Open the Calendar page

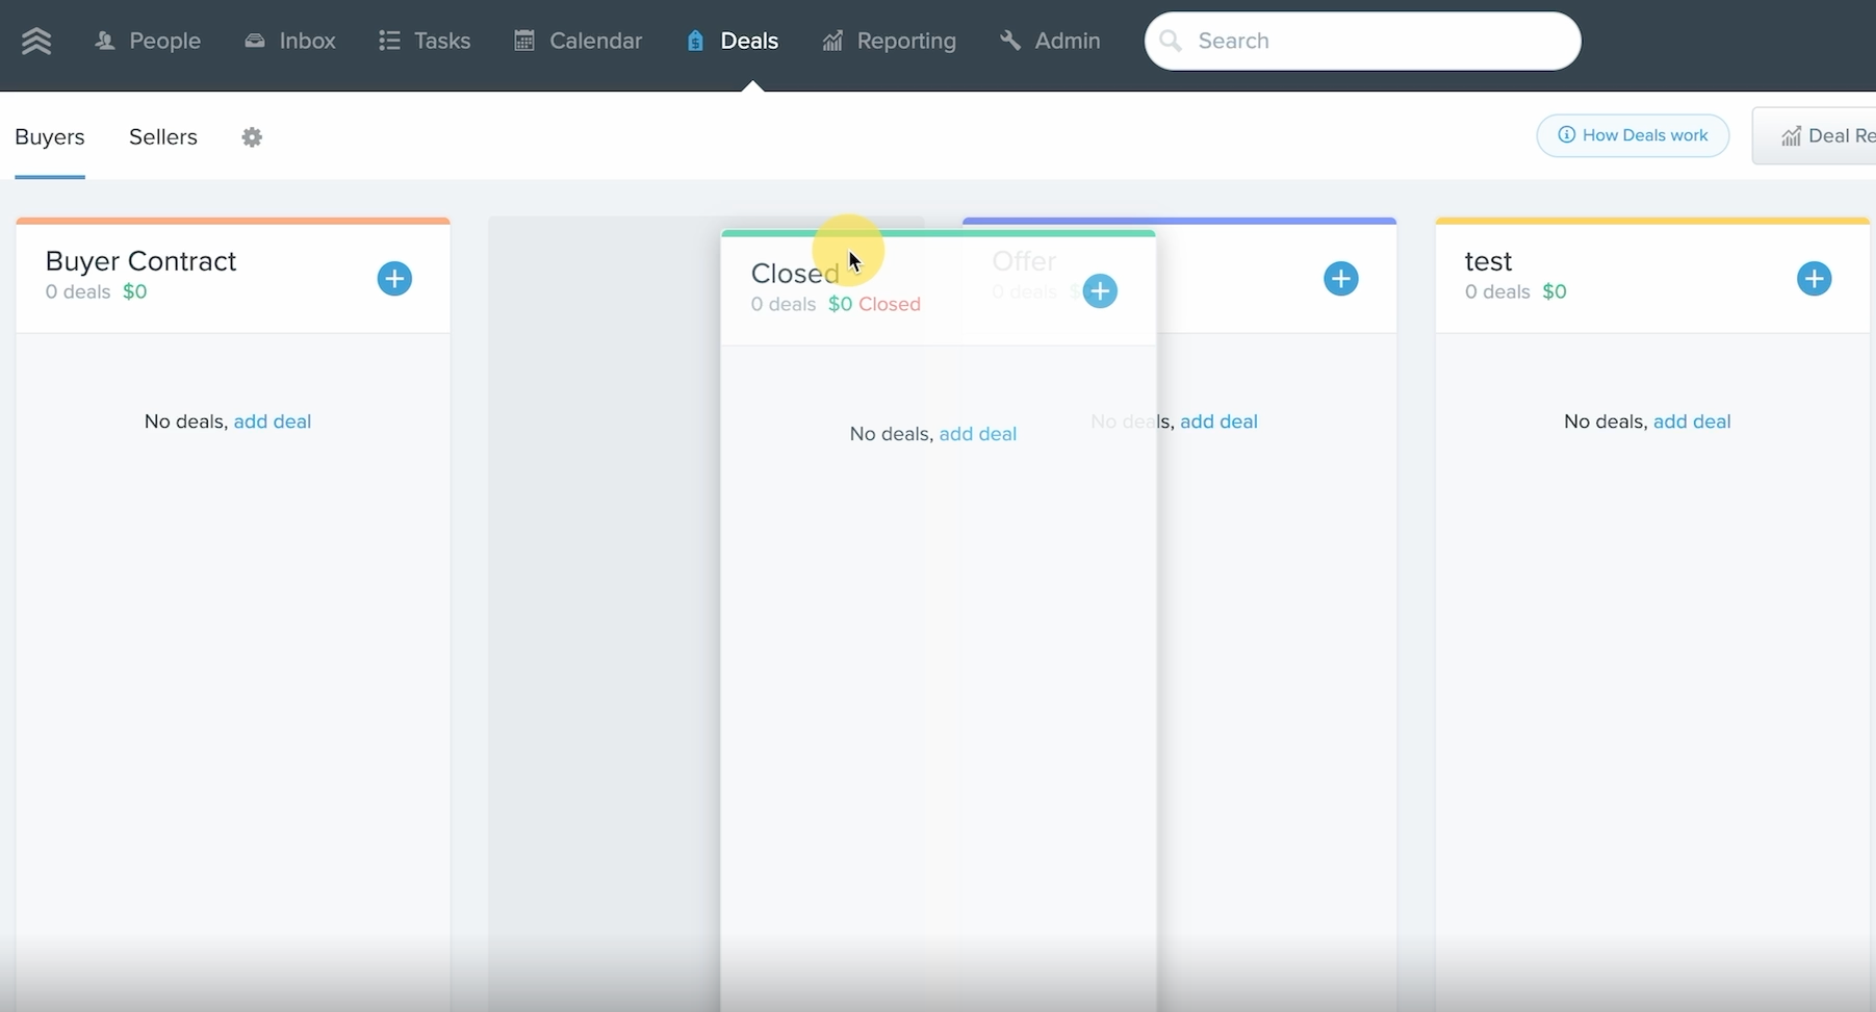(578, 41)
